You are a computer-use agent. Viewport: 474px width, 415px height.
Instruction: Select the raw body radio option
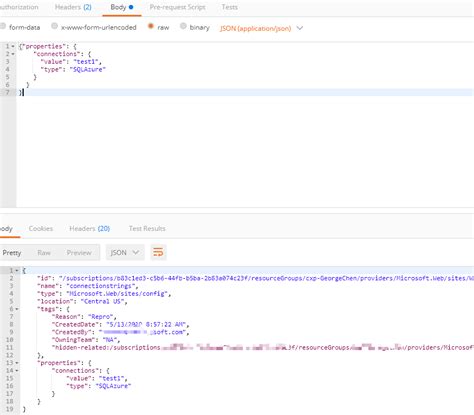151,26
